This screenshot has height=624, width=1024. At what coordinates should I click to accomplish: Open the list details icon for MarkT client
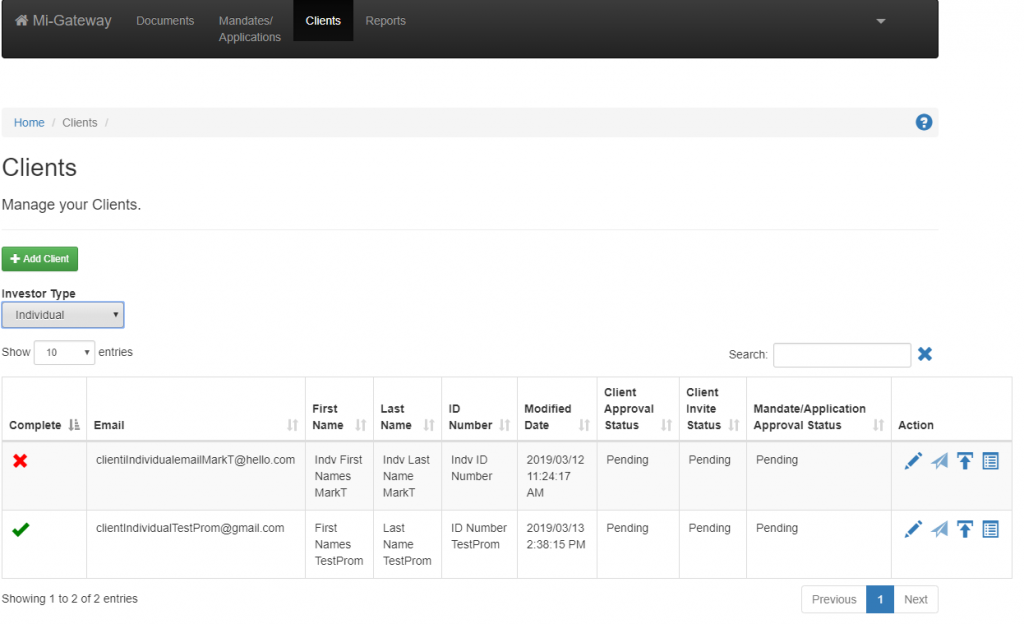(x=990, y=461)
